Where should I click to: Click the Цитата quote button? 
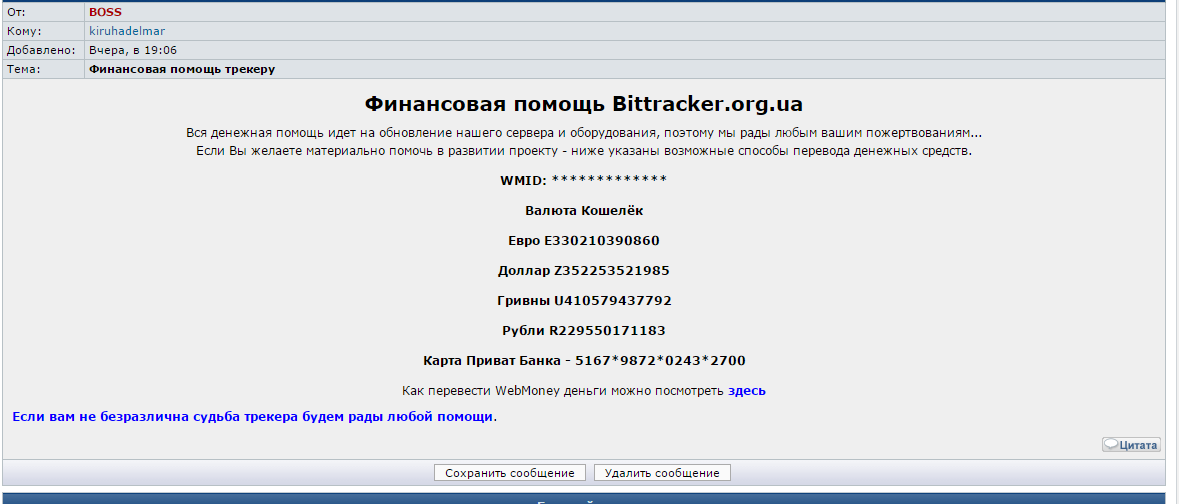[1131, 445]
